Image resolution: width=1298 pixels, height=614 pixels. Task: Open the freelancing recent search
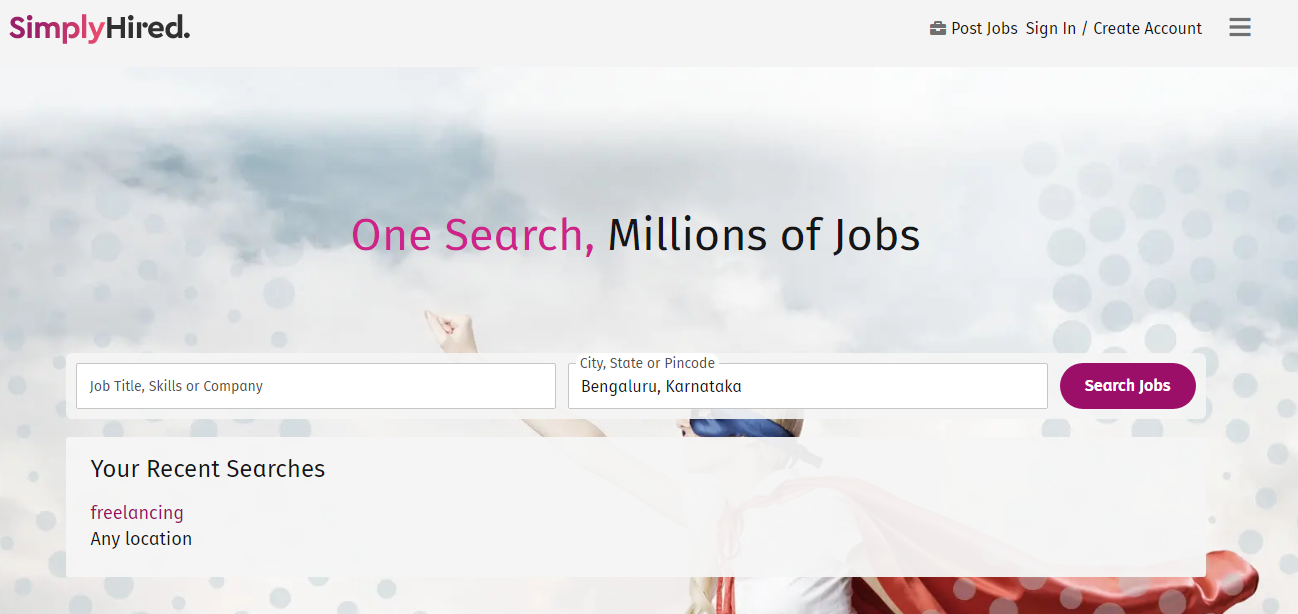click(137, 513)
